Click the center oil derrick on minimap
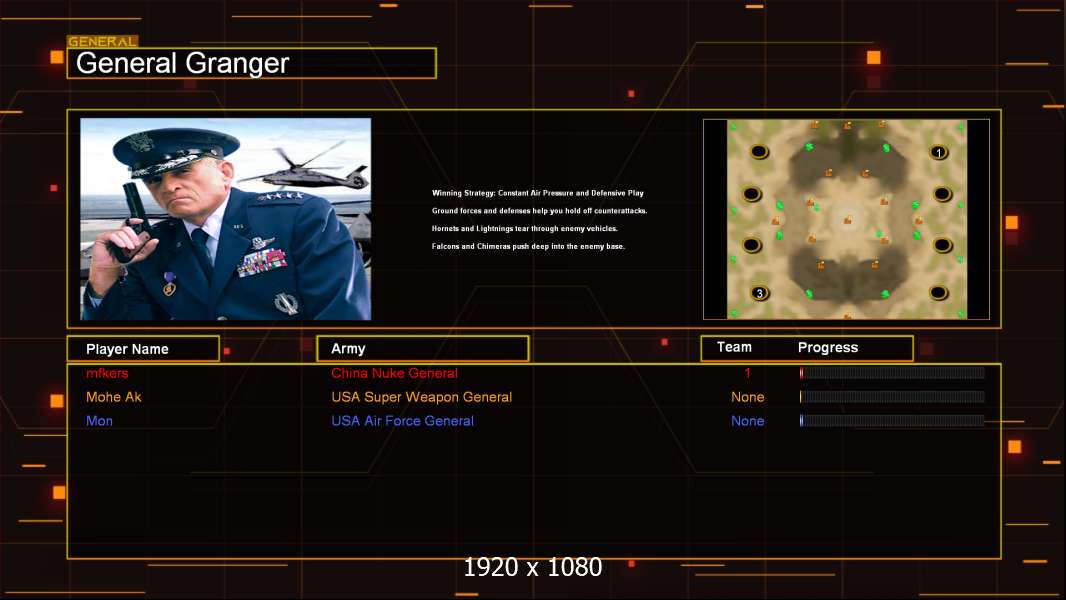Image resolution: width=1066 pixels, height=600 pixels. (x=847, y=219)
